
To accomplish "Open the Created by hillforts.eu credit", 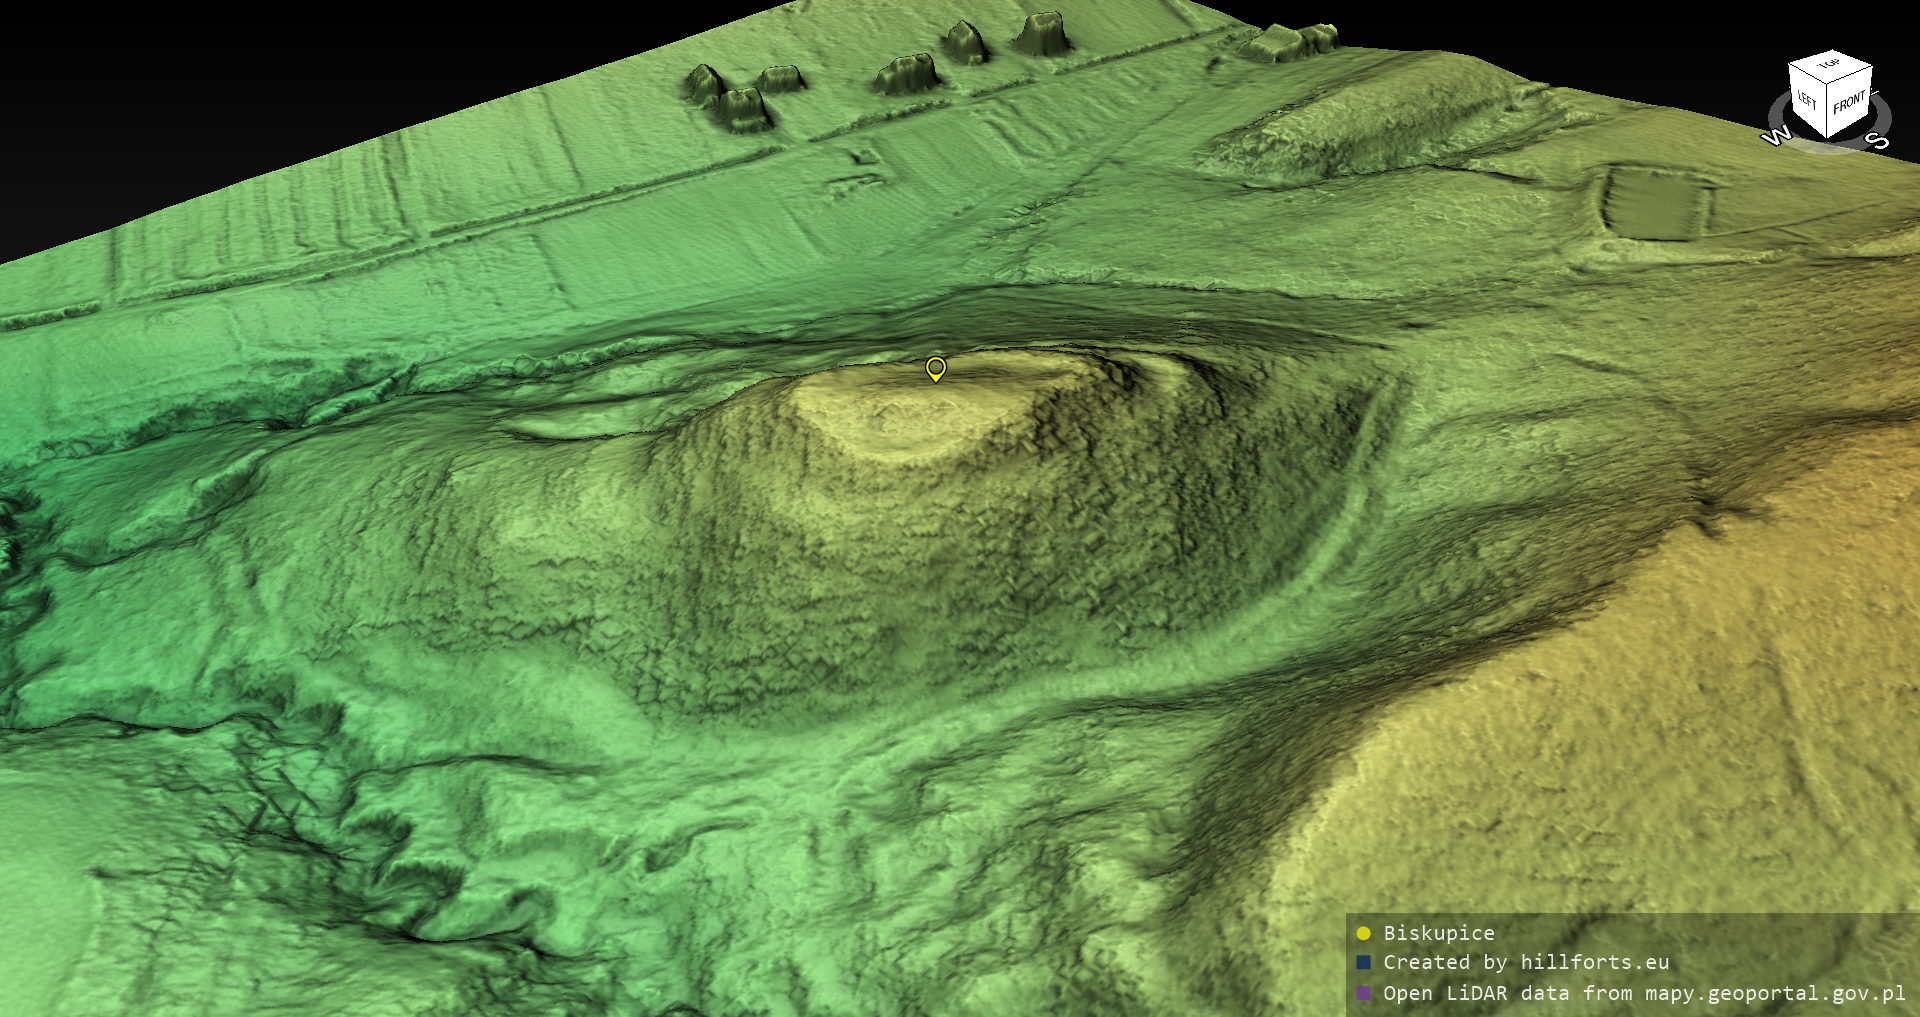I will [x=1525, y=963].
